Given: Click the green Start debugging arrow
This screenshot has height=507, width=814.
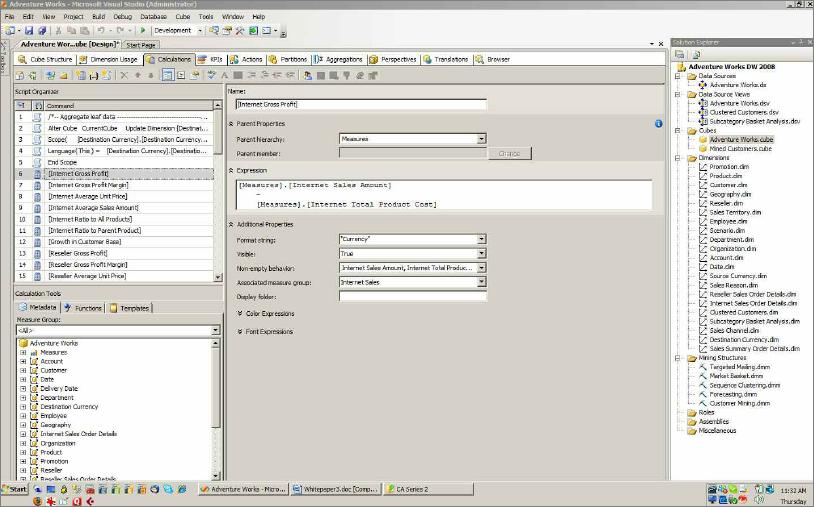Looking at the screenshot, I should (x=143, y=31).
